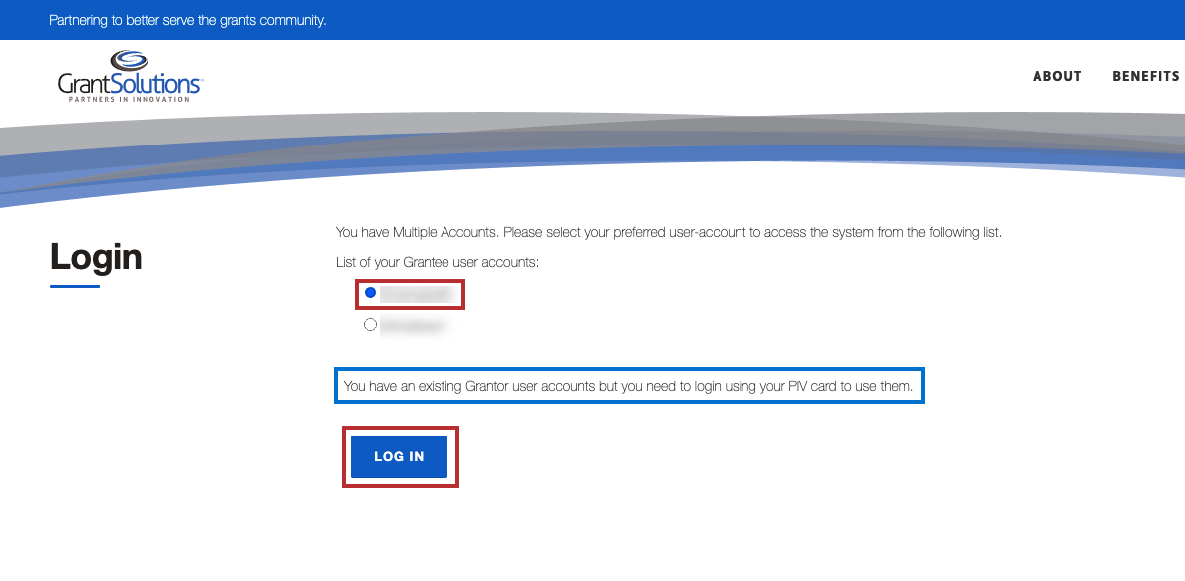Screen dimensions: 1185x581
Task: Select the second Grantee account radio button
Action: (371, 324)
